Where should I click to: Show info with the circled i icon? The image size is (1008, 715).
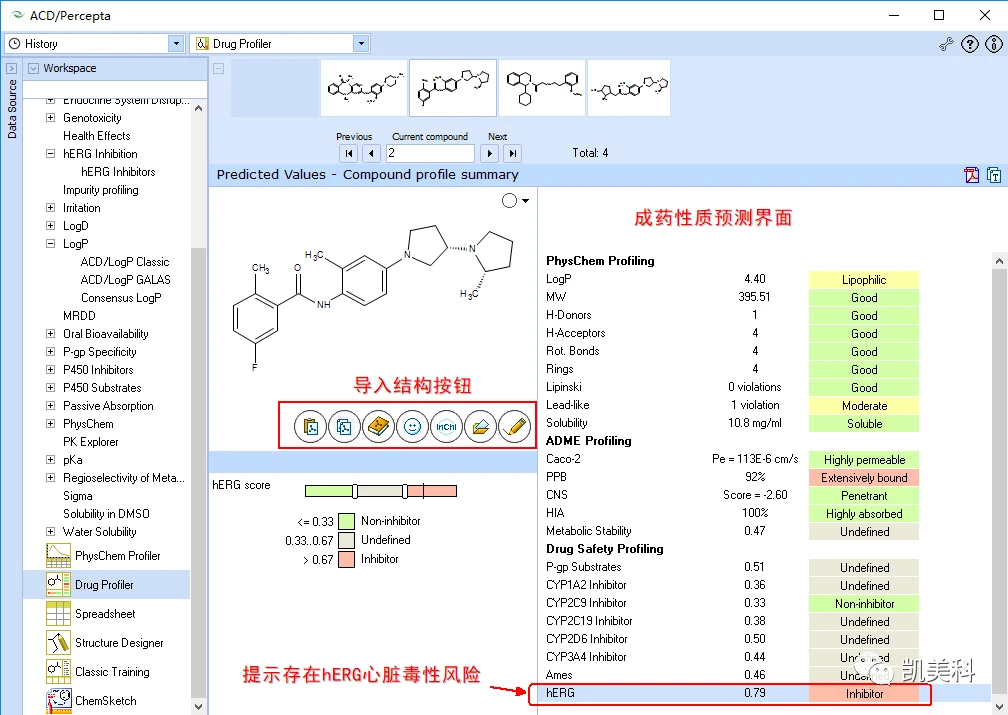994,44
